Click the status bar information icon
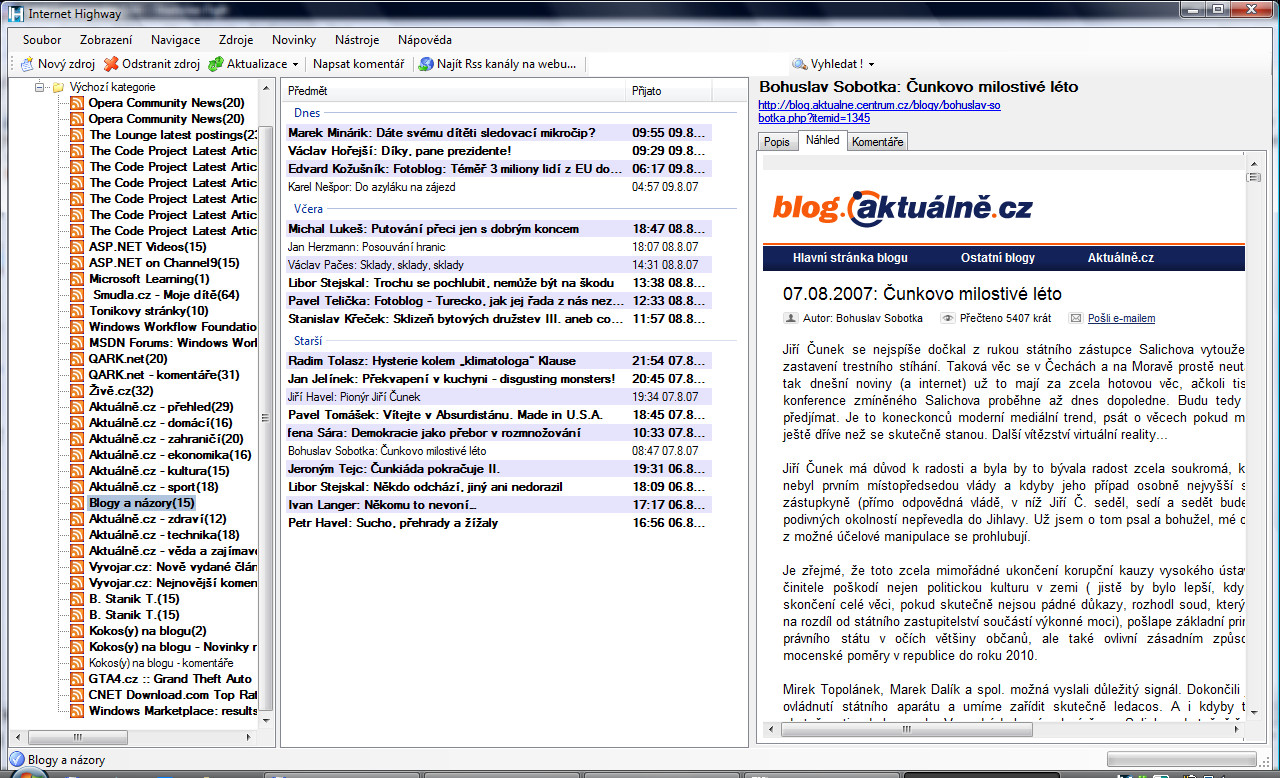 (x=16, y=760)
